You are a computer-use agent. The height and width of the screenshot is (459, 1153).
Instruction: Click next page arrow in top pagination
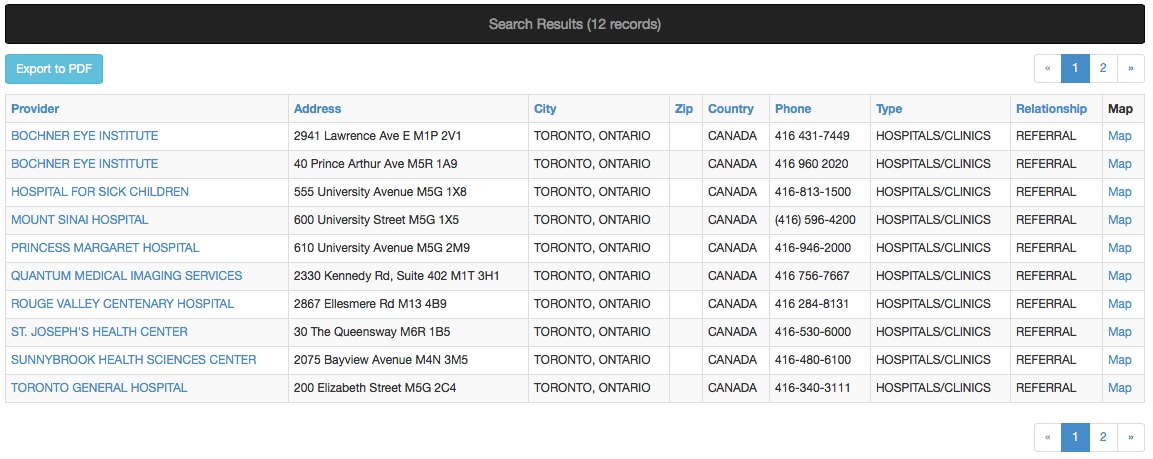click(1130, 68)
